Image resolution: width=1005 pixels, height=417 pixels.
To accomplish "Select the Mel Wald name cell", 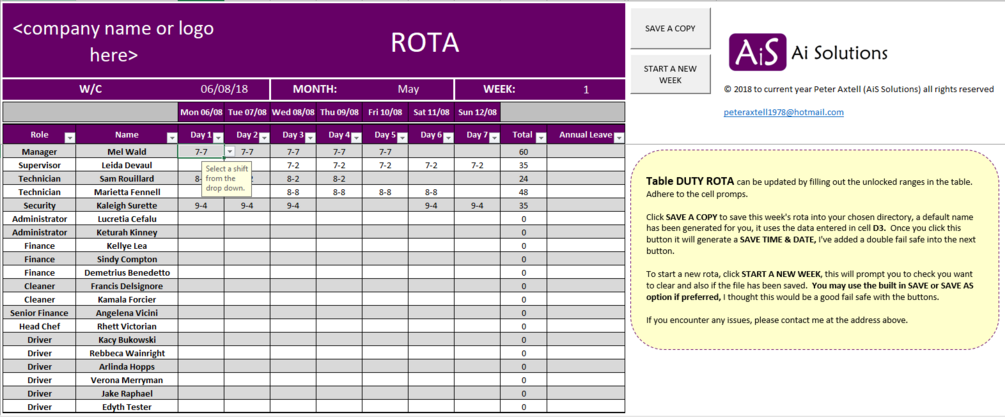I will [127, 152].
